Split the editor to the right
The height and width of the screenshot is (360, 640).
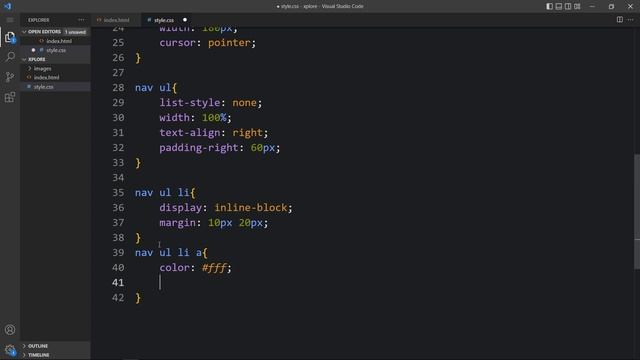(x=620, y=20)
